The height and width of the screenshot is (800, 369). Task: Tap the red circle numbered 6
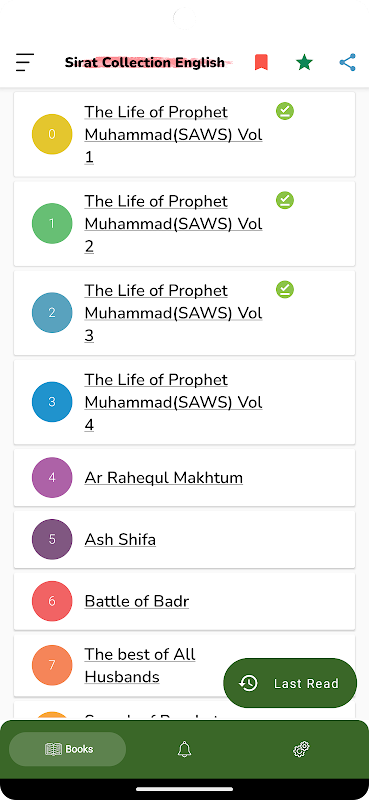tap(52, 601)
